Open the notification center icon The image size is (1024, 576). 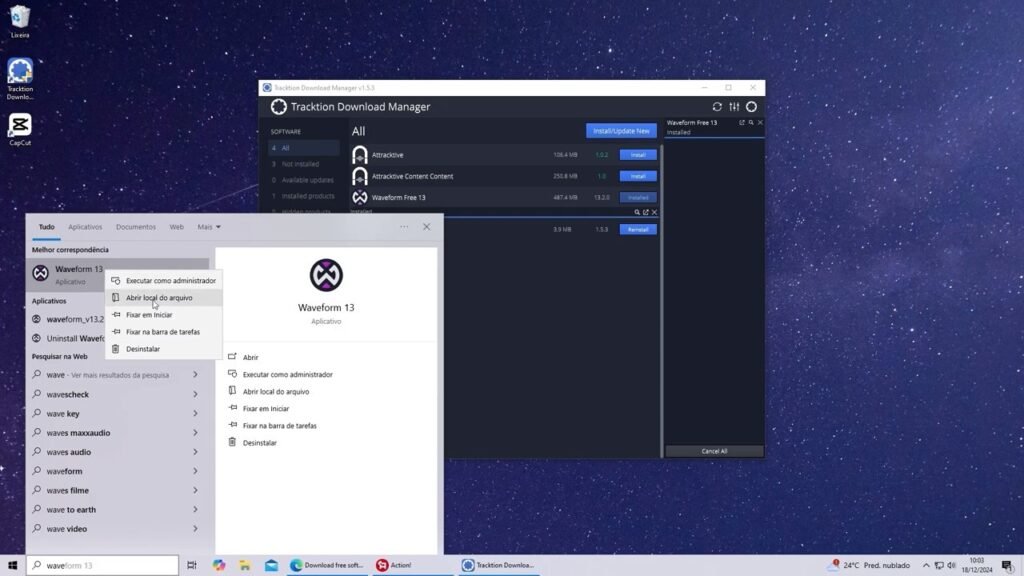coord(1008,565)
